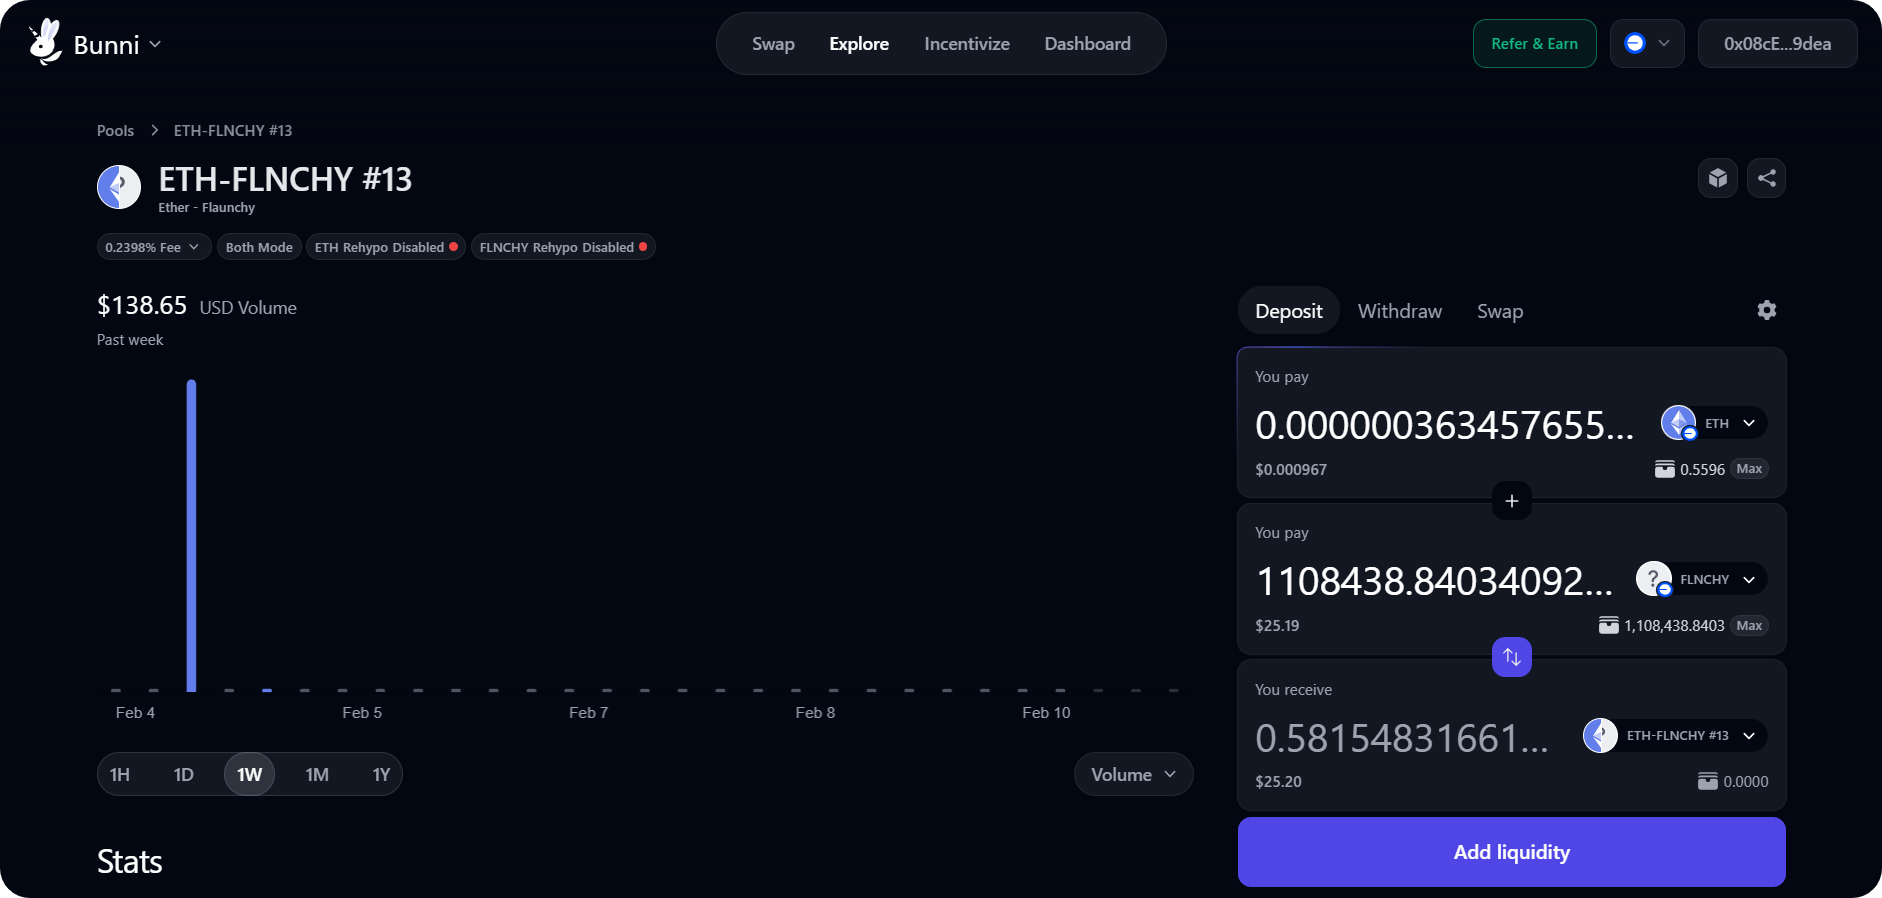This screenshot has height=898, width=1882.
Task: Open the cube icon button near share
Action: (1717, 178)
